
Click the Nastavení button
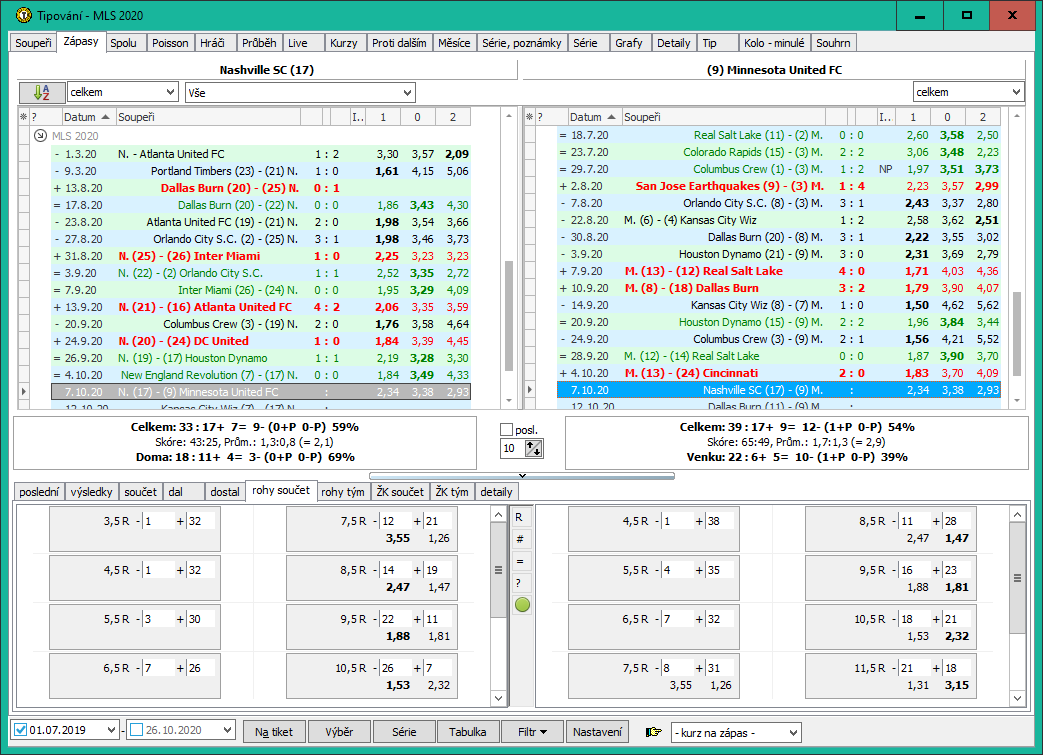coord(597,732)
